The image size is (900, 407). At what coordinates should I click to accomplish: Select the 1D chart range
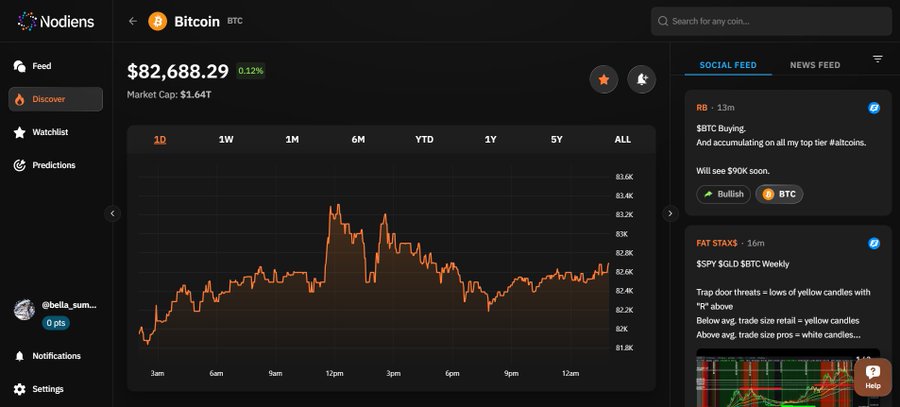[160, 139]
